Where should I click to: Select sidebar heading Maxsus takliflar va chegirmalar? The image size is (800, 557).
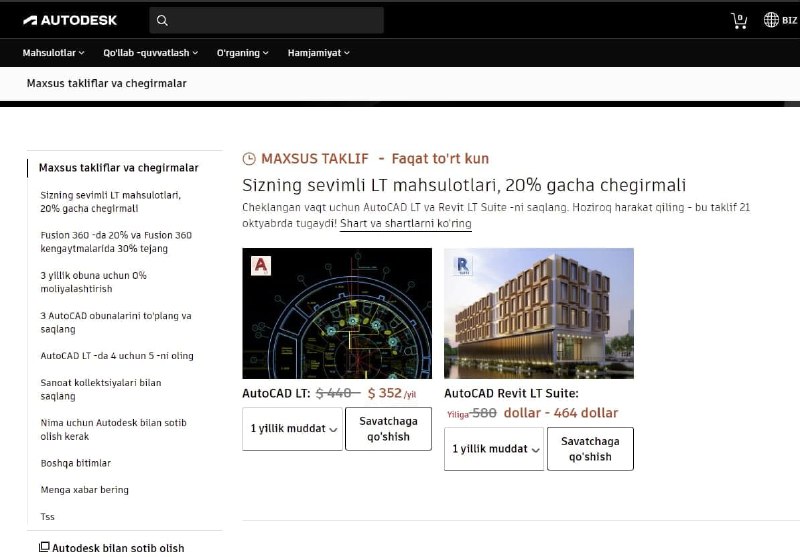(x=118, y=168)
